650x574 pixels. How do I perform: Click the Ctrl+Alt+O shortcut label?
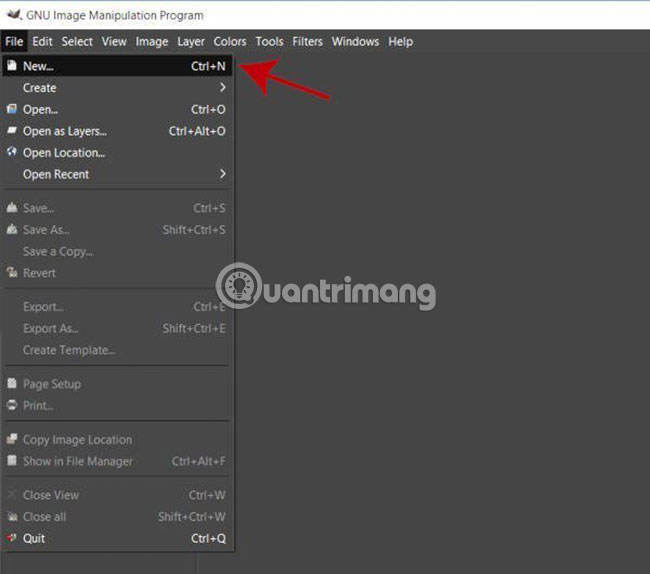point(197,131)
